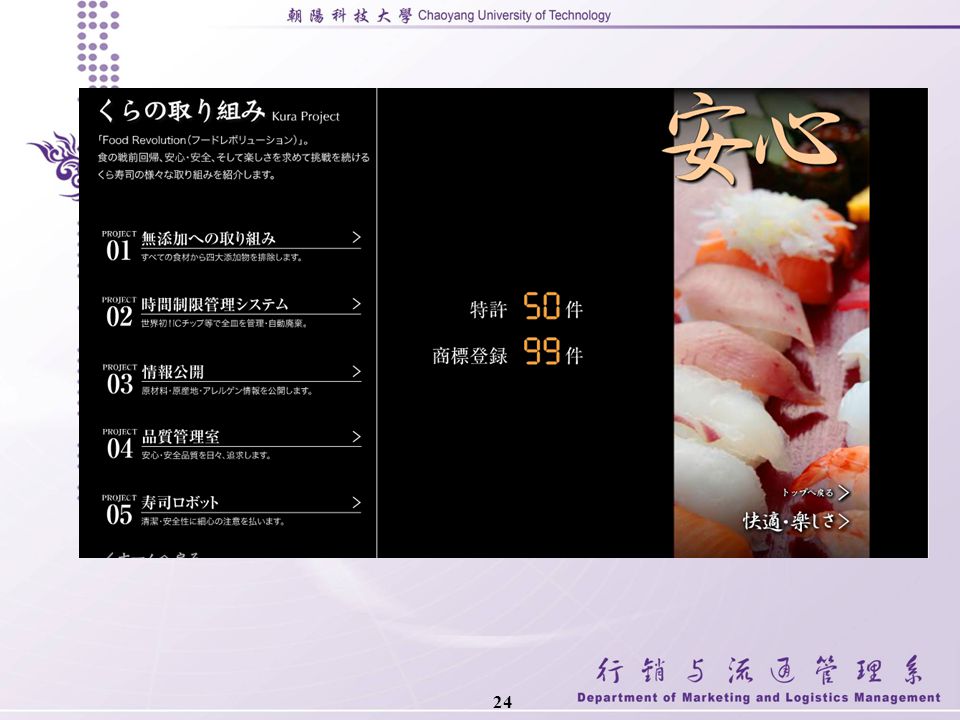Click 安心・安全品質を日々、追求します description
The image size is (960, 720).
[x=206, y=455]
